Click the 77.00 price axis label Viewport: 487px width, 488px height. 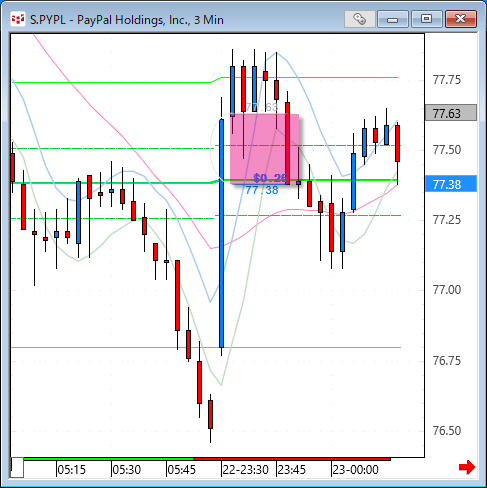coord(447,290)
